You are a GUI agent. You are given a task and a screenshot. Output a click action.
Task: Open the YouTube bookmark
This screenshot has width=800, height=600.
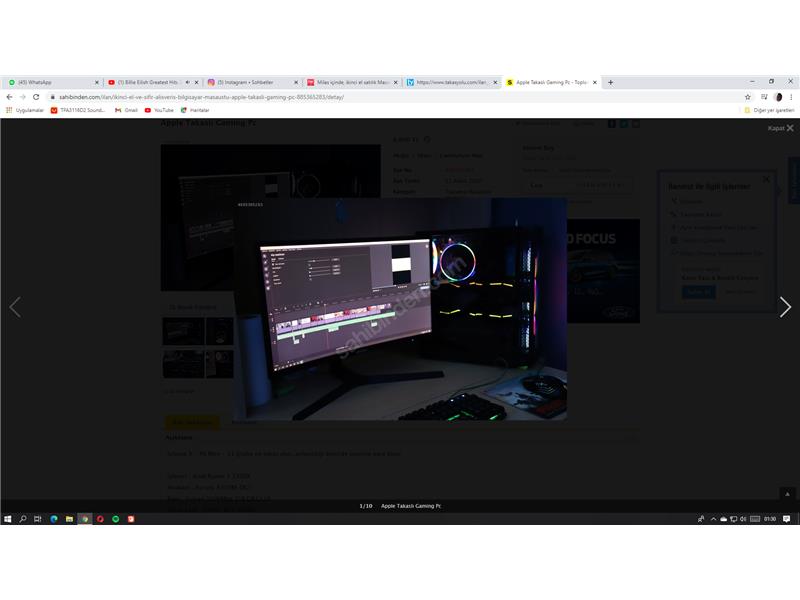[x=159, y=110]
